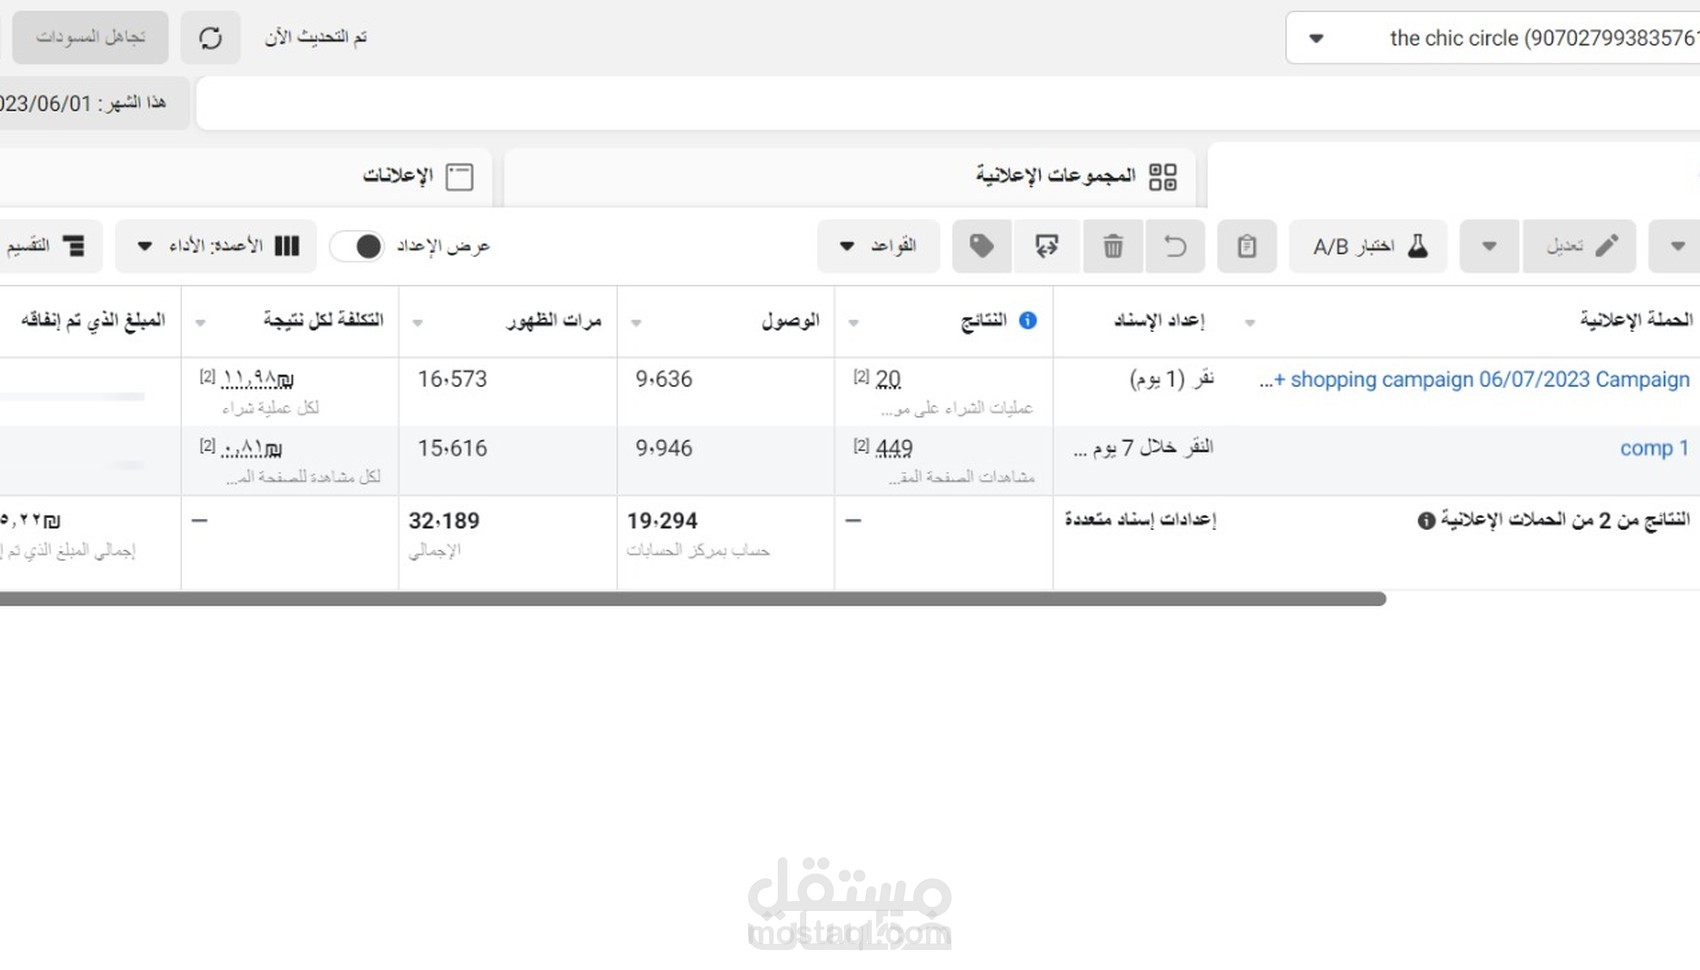Open the comp 1 campaign link

click(1654, 448)
